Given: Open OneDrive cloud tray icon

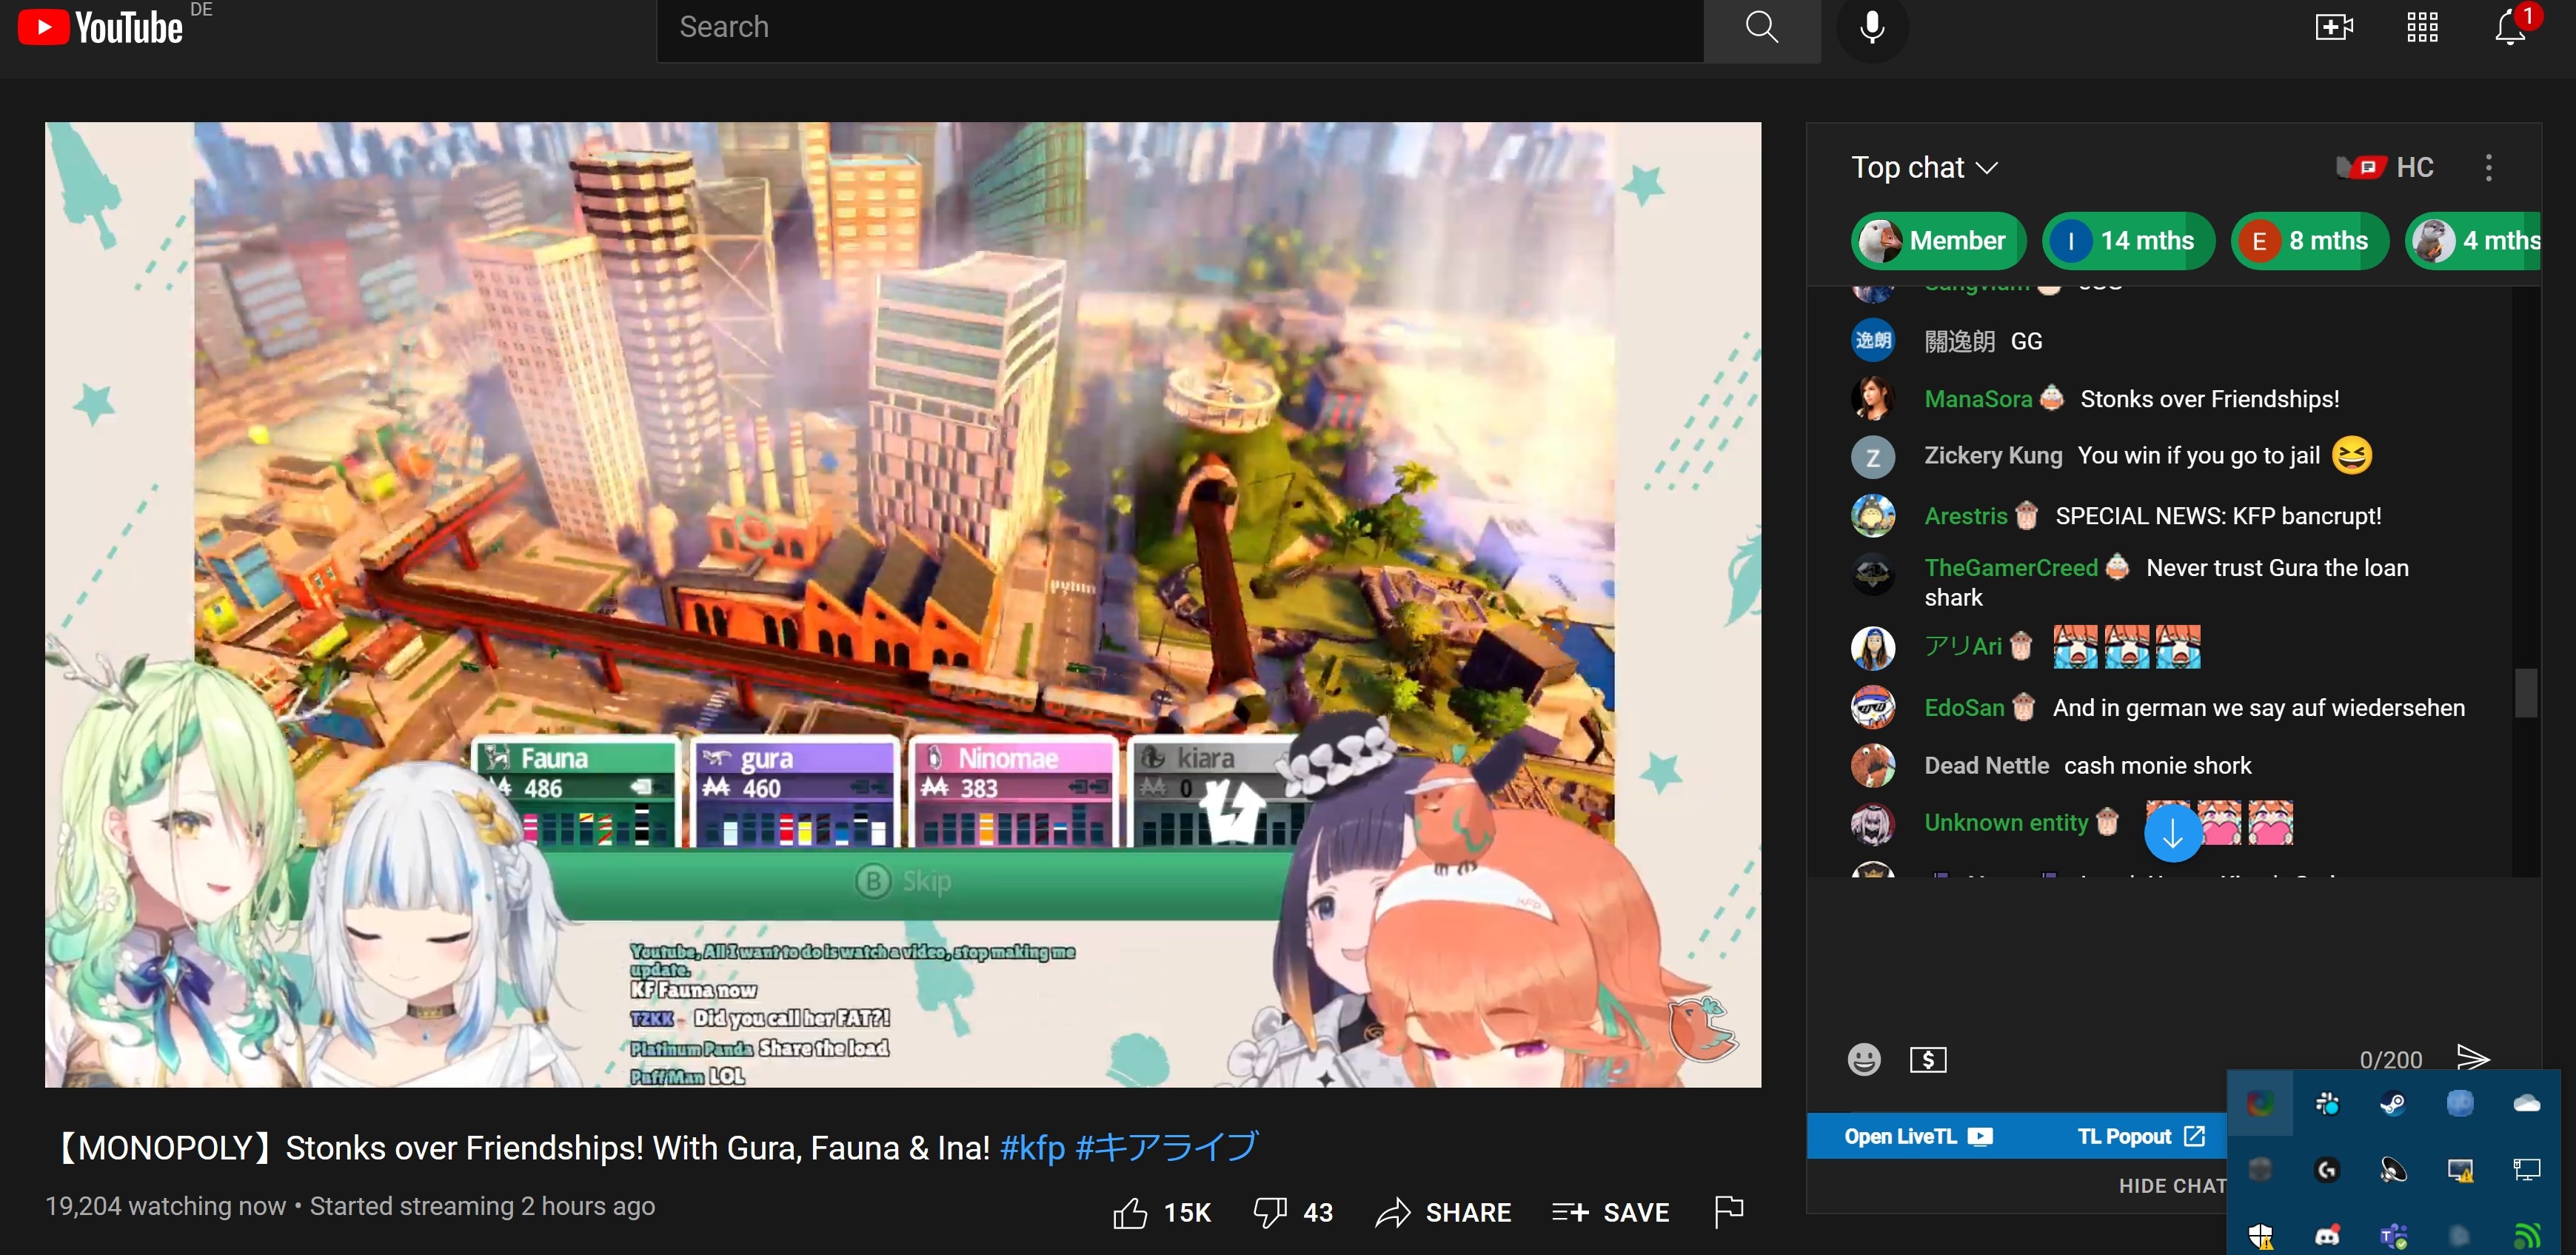Looking at the screenshot, I should point(2526,1103).
